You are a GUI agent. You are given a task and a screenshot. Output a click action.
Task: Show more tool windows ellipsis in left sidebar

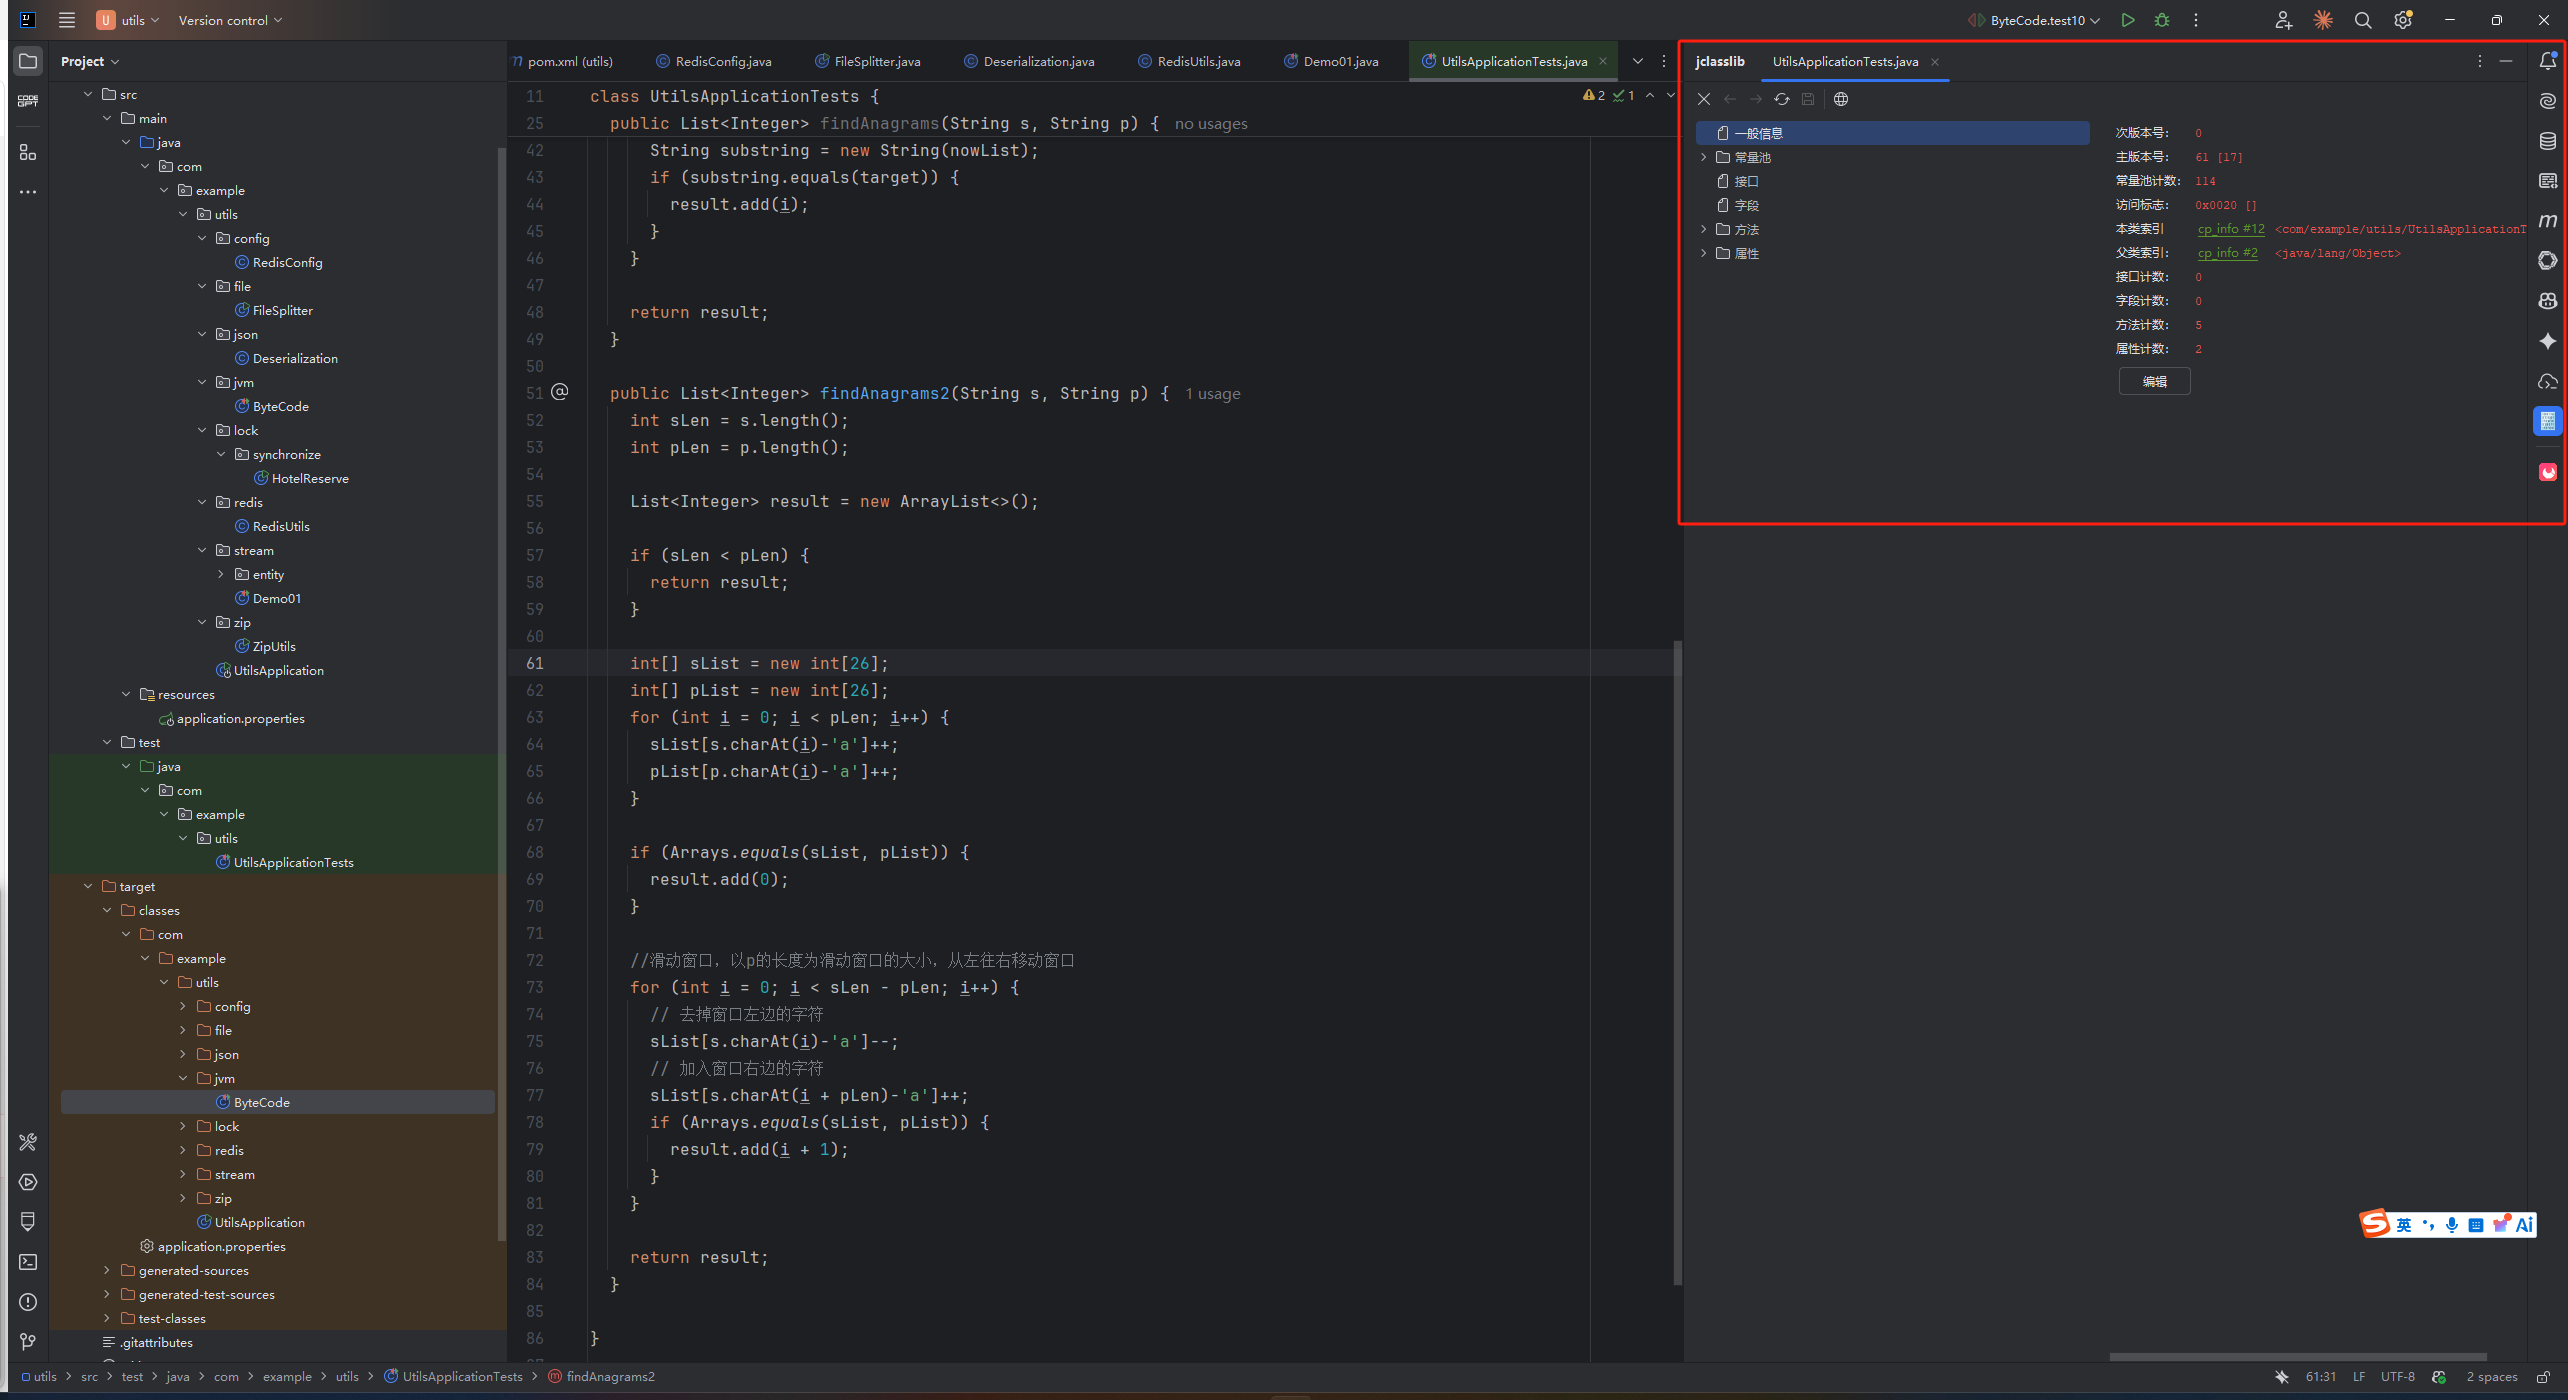[x=28, y=192]
